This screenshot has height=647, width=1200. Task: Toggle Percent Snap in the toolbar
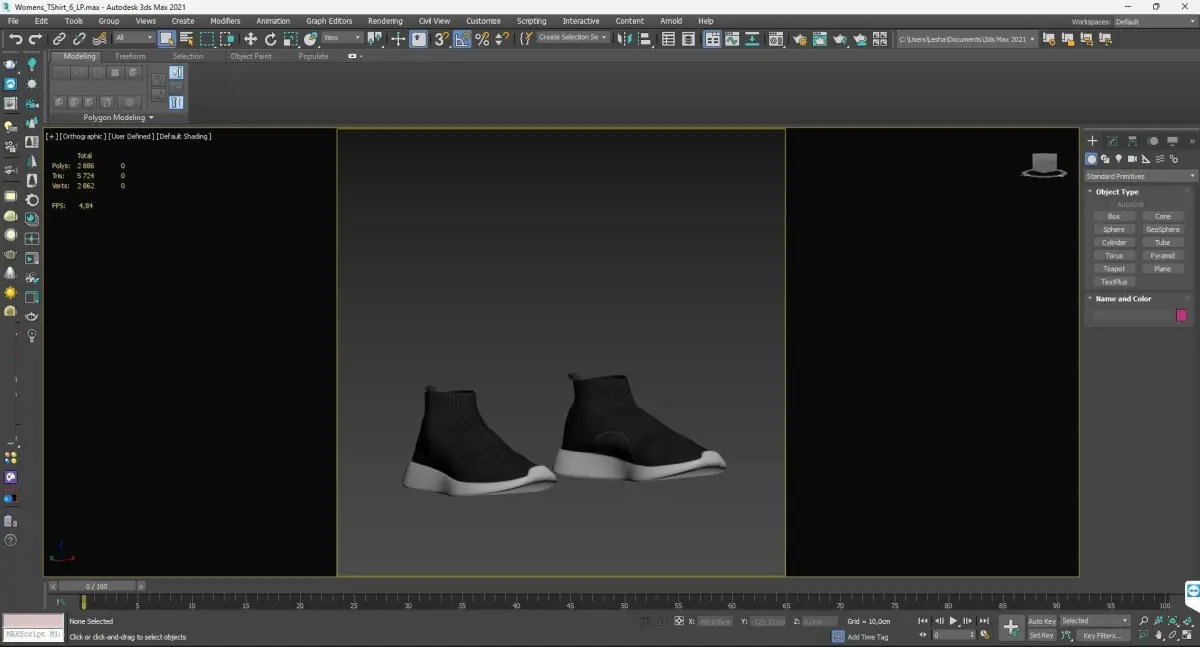pos(482,39)
